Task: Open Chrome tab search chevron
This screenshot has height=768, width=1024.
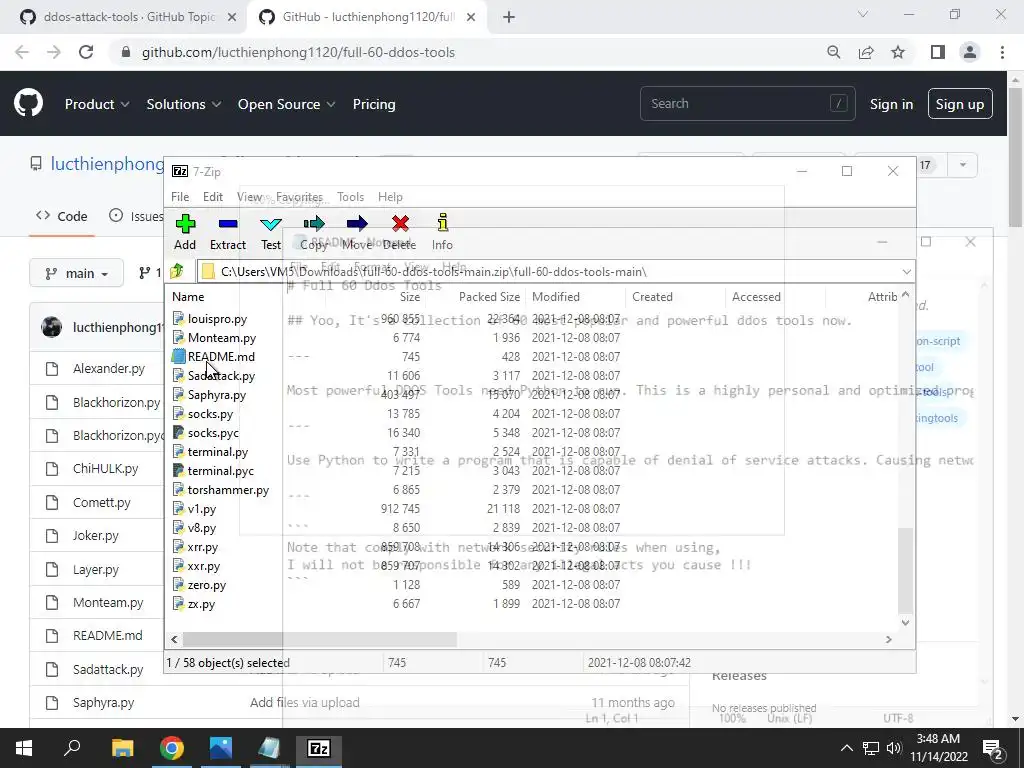Action: (863, 14)
